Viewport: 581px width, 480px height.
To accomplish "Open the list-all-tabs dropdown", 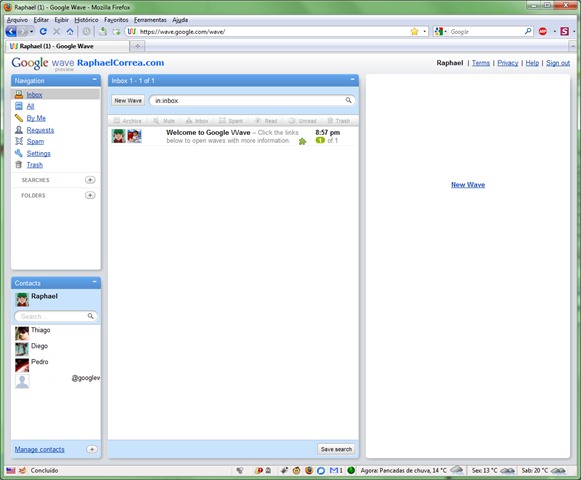I will pyautogui.click(x=572, y=46).
